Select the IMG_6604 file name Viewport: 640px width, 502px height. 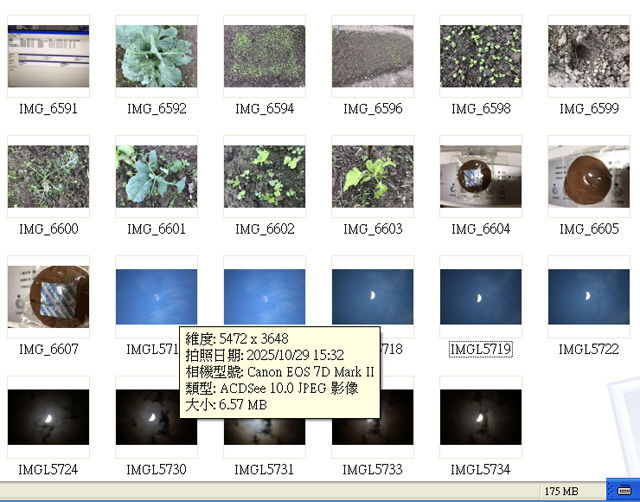pyautogui.click(x=480, y=229)
